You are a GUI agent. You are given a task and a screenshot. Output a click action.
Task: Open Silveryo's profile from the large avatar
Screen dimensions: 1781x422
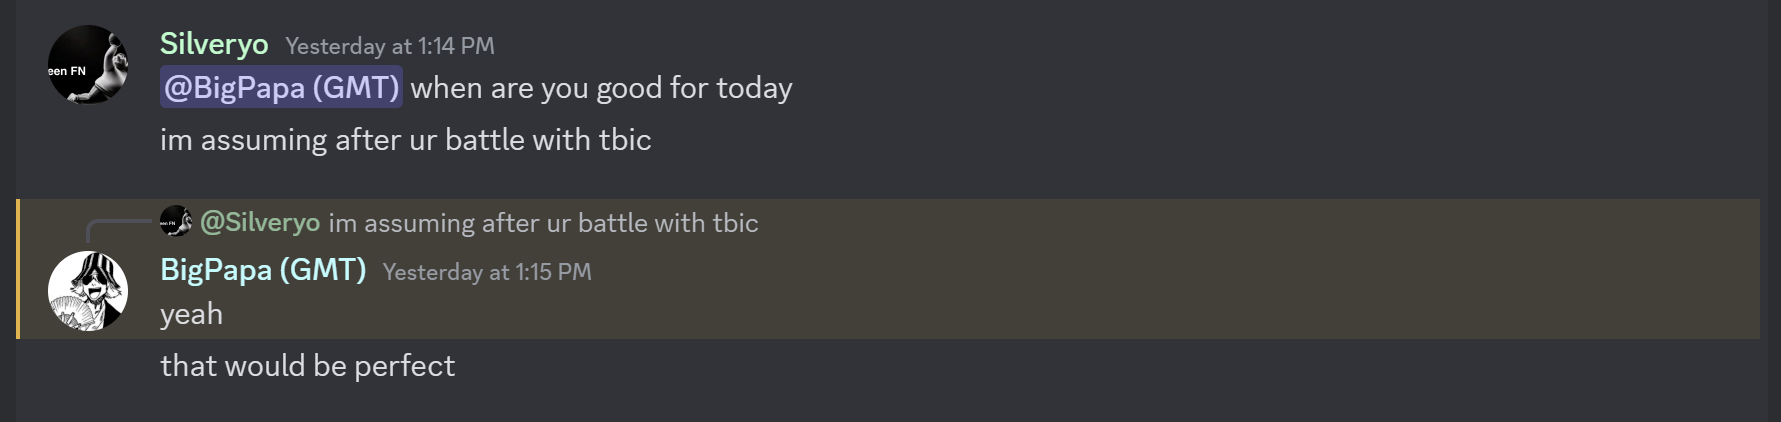point(88,65)
